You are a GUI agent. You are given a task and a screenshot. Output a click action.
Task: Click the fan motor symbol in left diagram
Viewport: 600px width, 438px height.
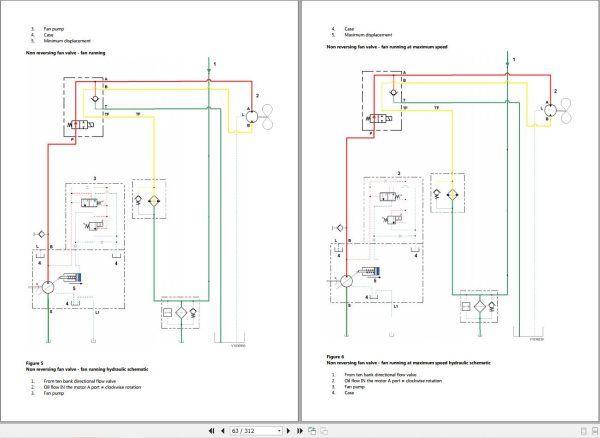point(251,116)
